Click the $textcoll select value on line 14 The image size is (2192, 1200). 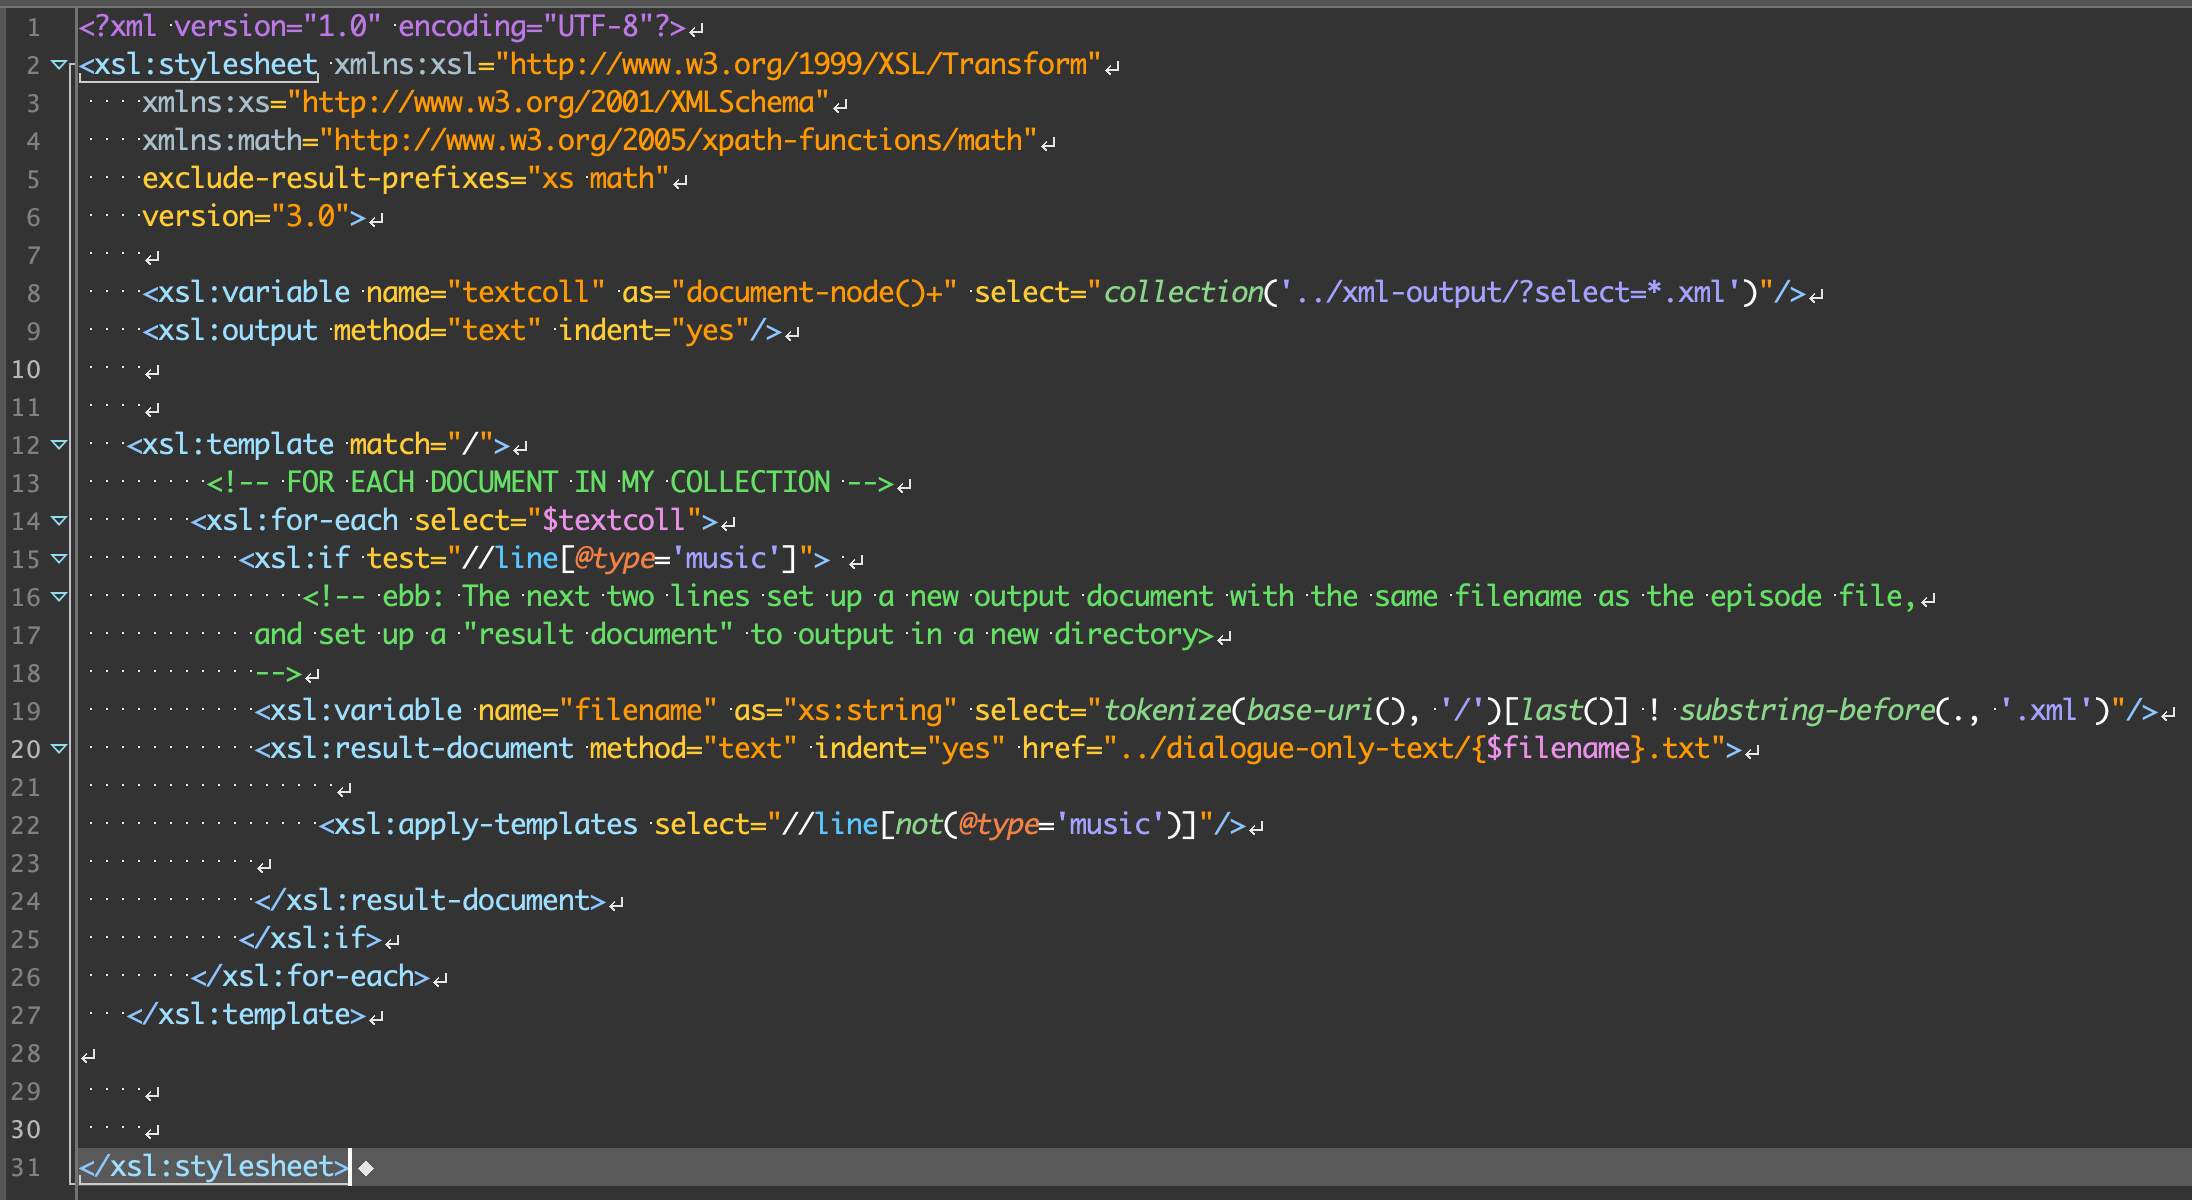pos(613,521)
